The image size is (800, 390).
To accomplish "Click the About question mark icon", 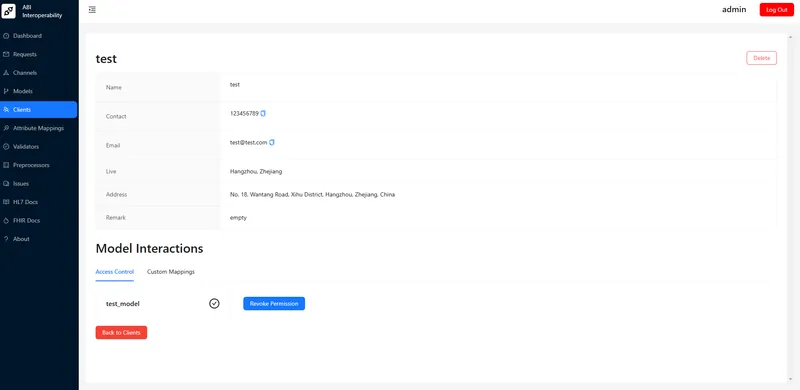I will [6, 239].
